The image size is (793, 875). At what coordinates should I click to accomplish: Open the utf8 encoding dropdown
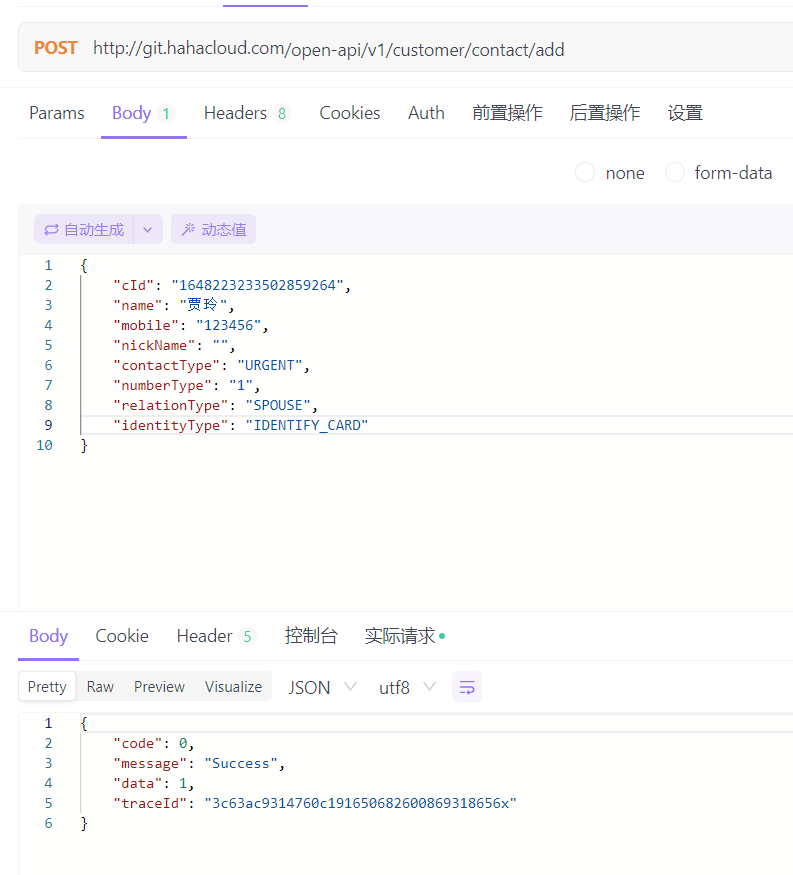407,687
